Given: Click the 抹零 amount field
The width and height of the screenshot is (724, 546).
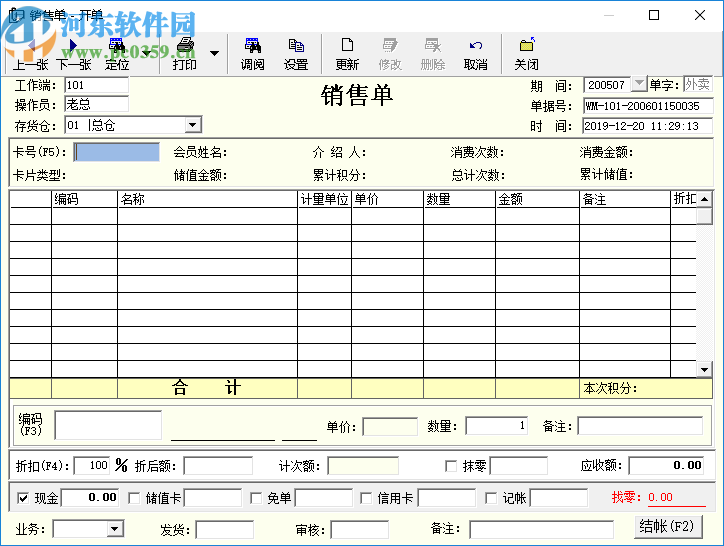Looking at the screenshot, I should coord(519,466).
